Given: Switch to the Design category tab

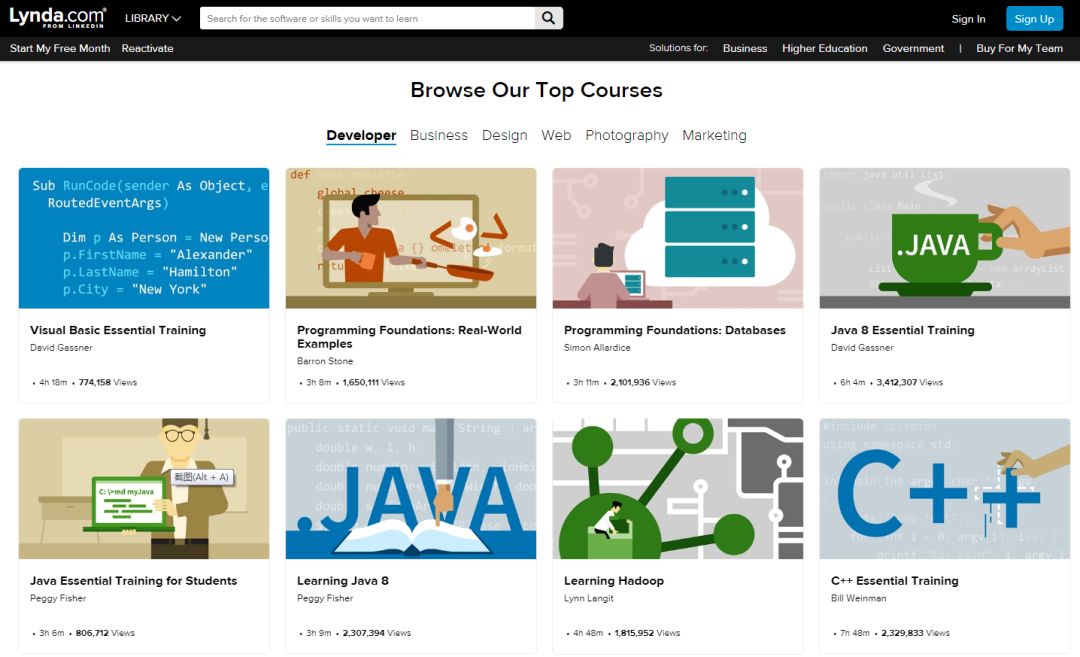Looking at the screenshot, I should [x=504, y=135].
